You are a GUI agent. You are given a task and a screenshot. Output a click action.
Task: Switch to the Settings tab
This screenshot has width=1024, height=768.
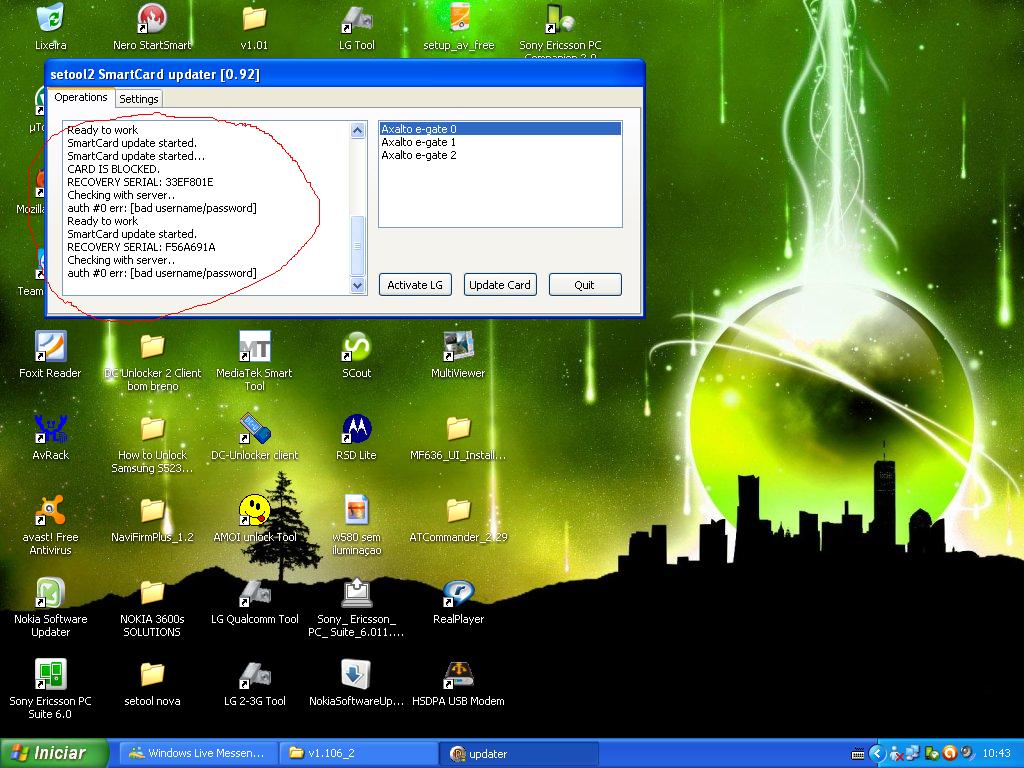tap(138, 99)
